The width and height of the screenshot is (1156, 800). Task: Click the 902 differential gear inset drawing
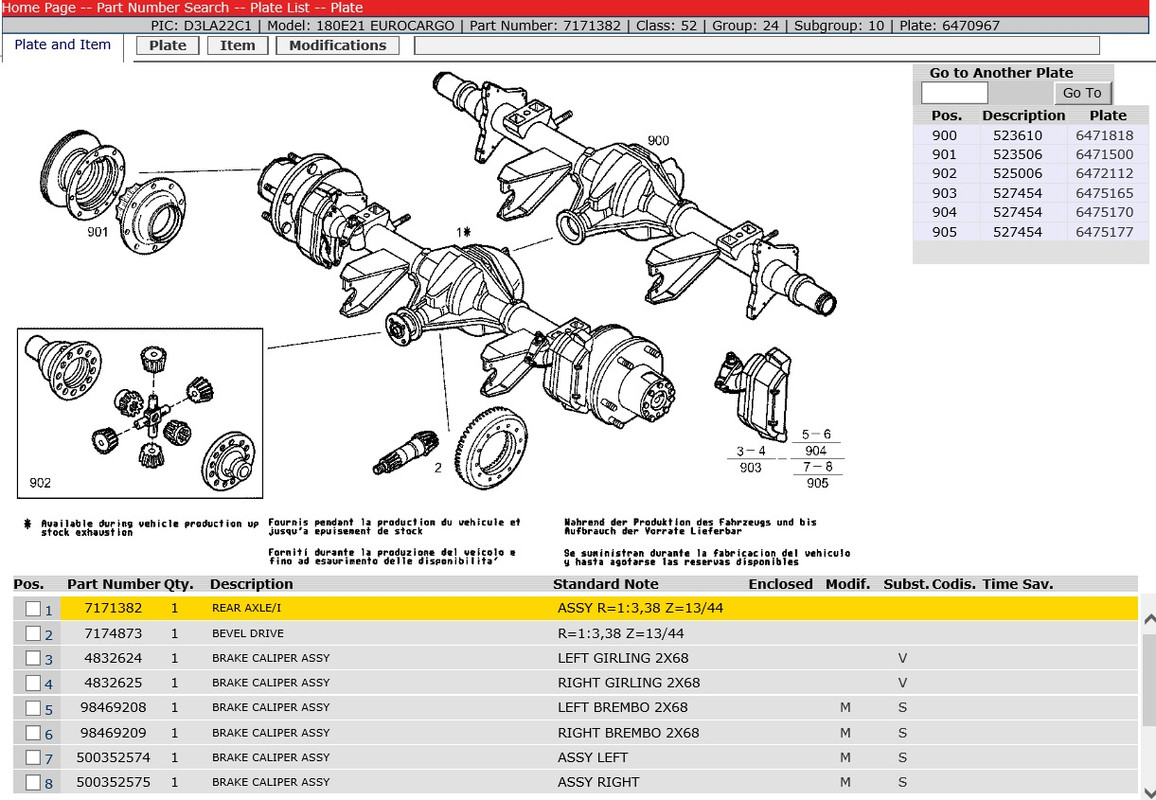[x=140, y=413]
